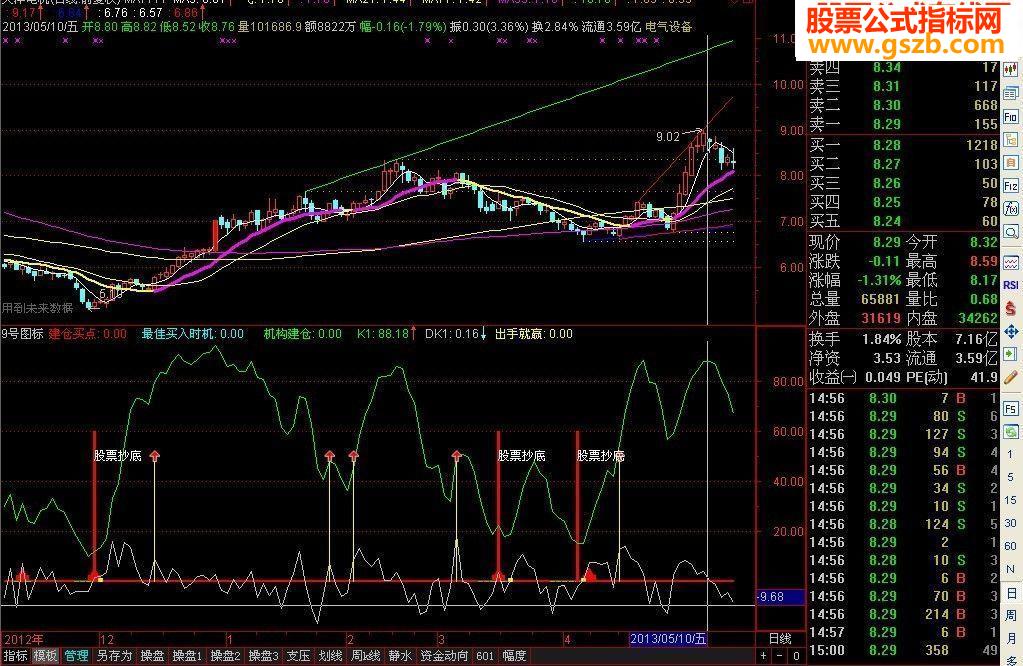Click the 2013/05/10/五 date marker on time axis
The image size is (1023, 666).
pyautogui.click(x=668, y=639)
